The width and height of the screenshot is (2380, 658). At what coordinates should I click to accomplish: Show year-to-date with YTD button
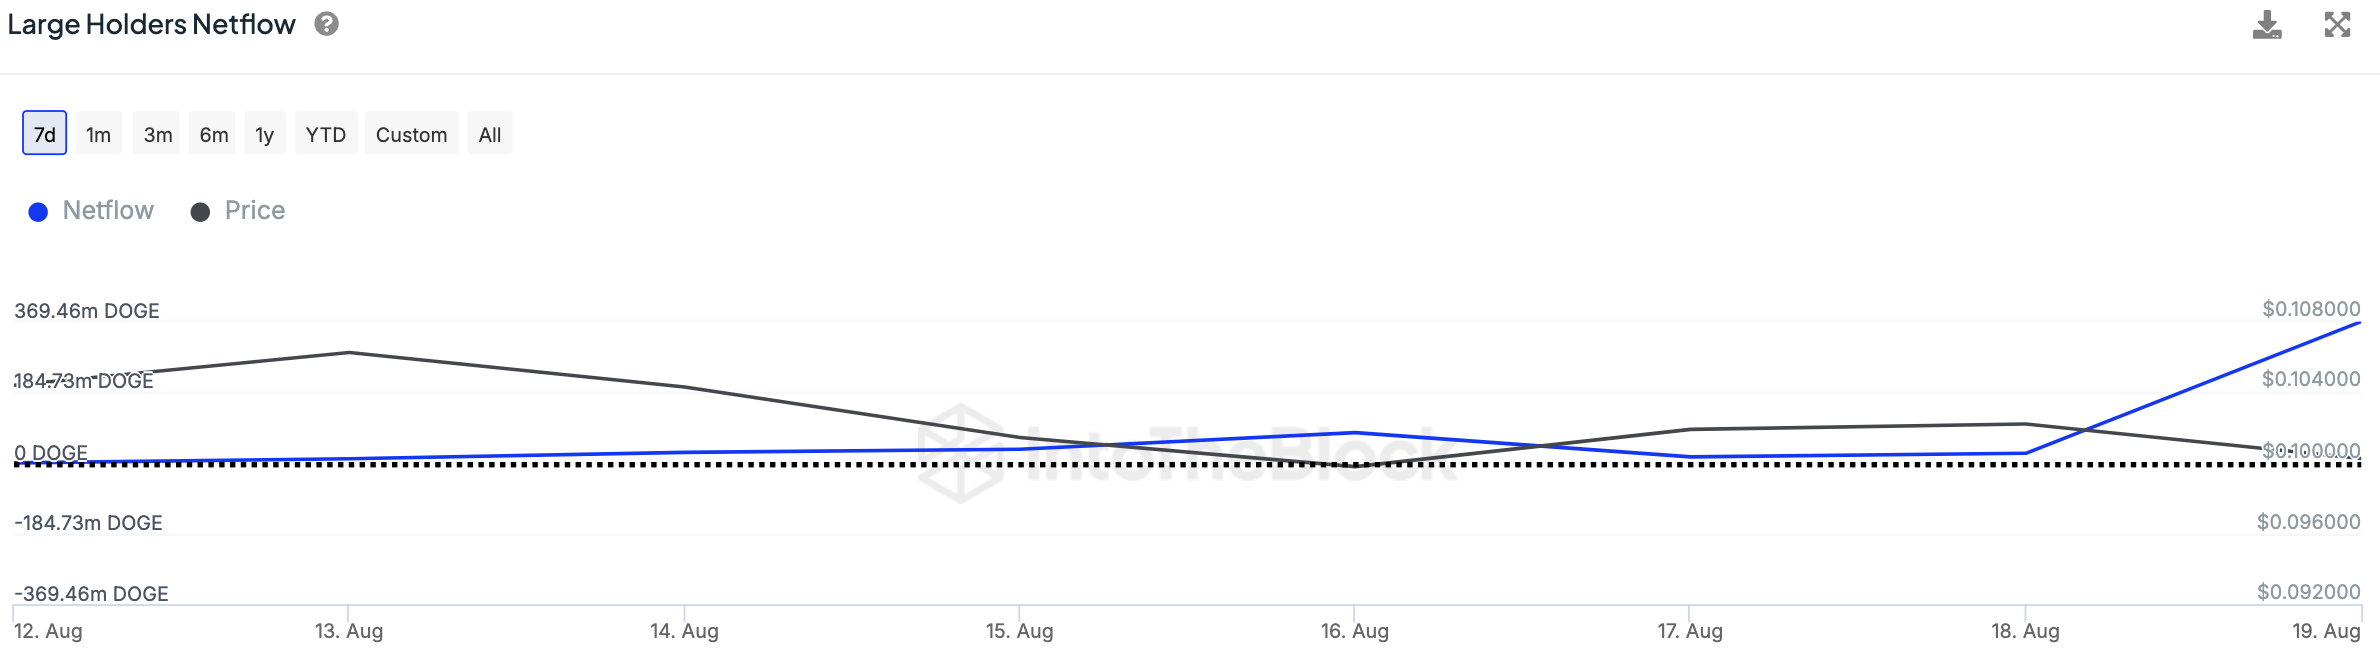pos(325,134)
